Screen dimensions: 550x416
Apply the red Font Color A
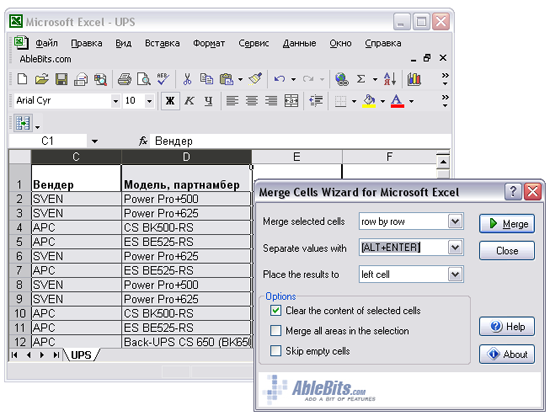[x=397, y=101]
